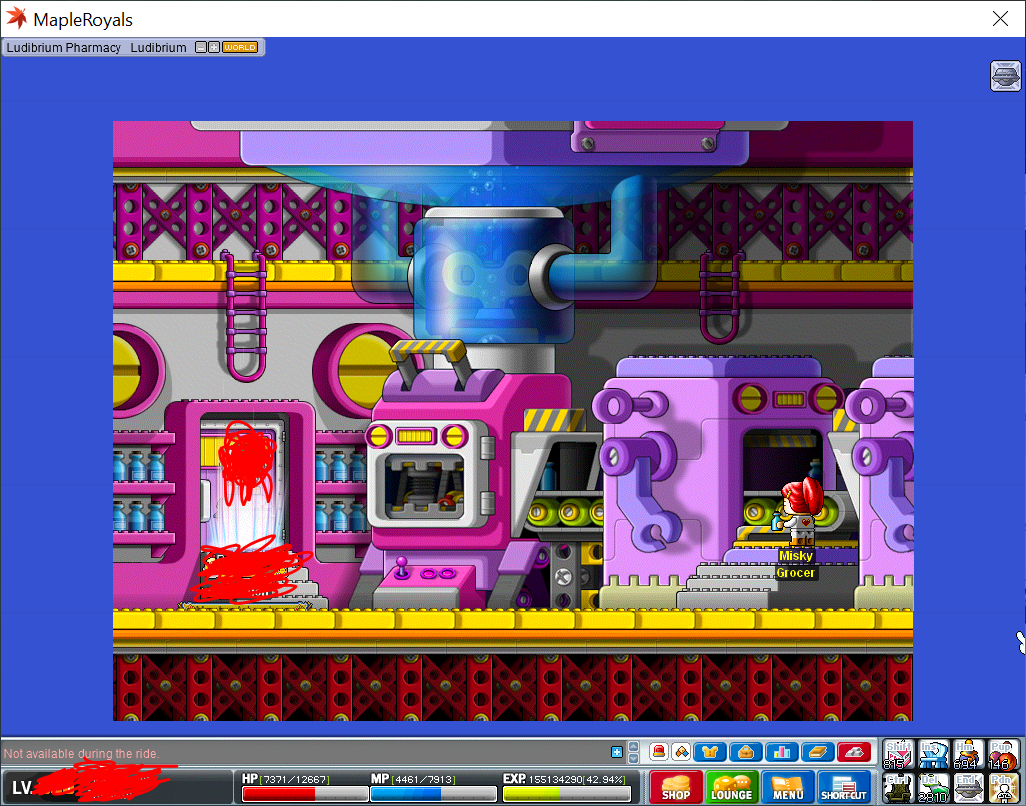1026x806 pixels.
Task: Click the HP gauge bar
Action: click(305, 794)
